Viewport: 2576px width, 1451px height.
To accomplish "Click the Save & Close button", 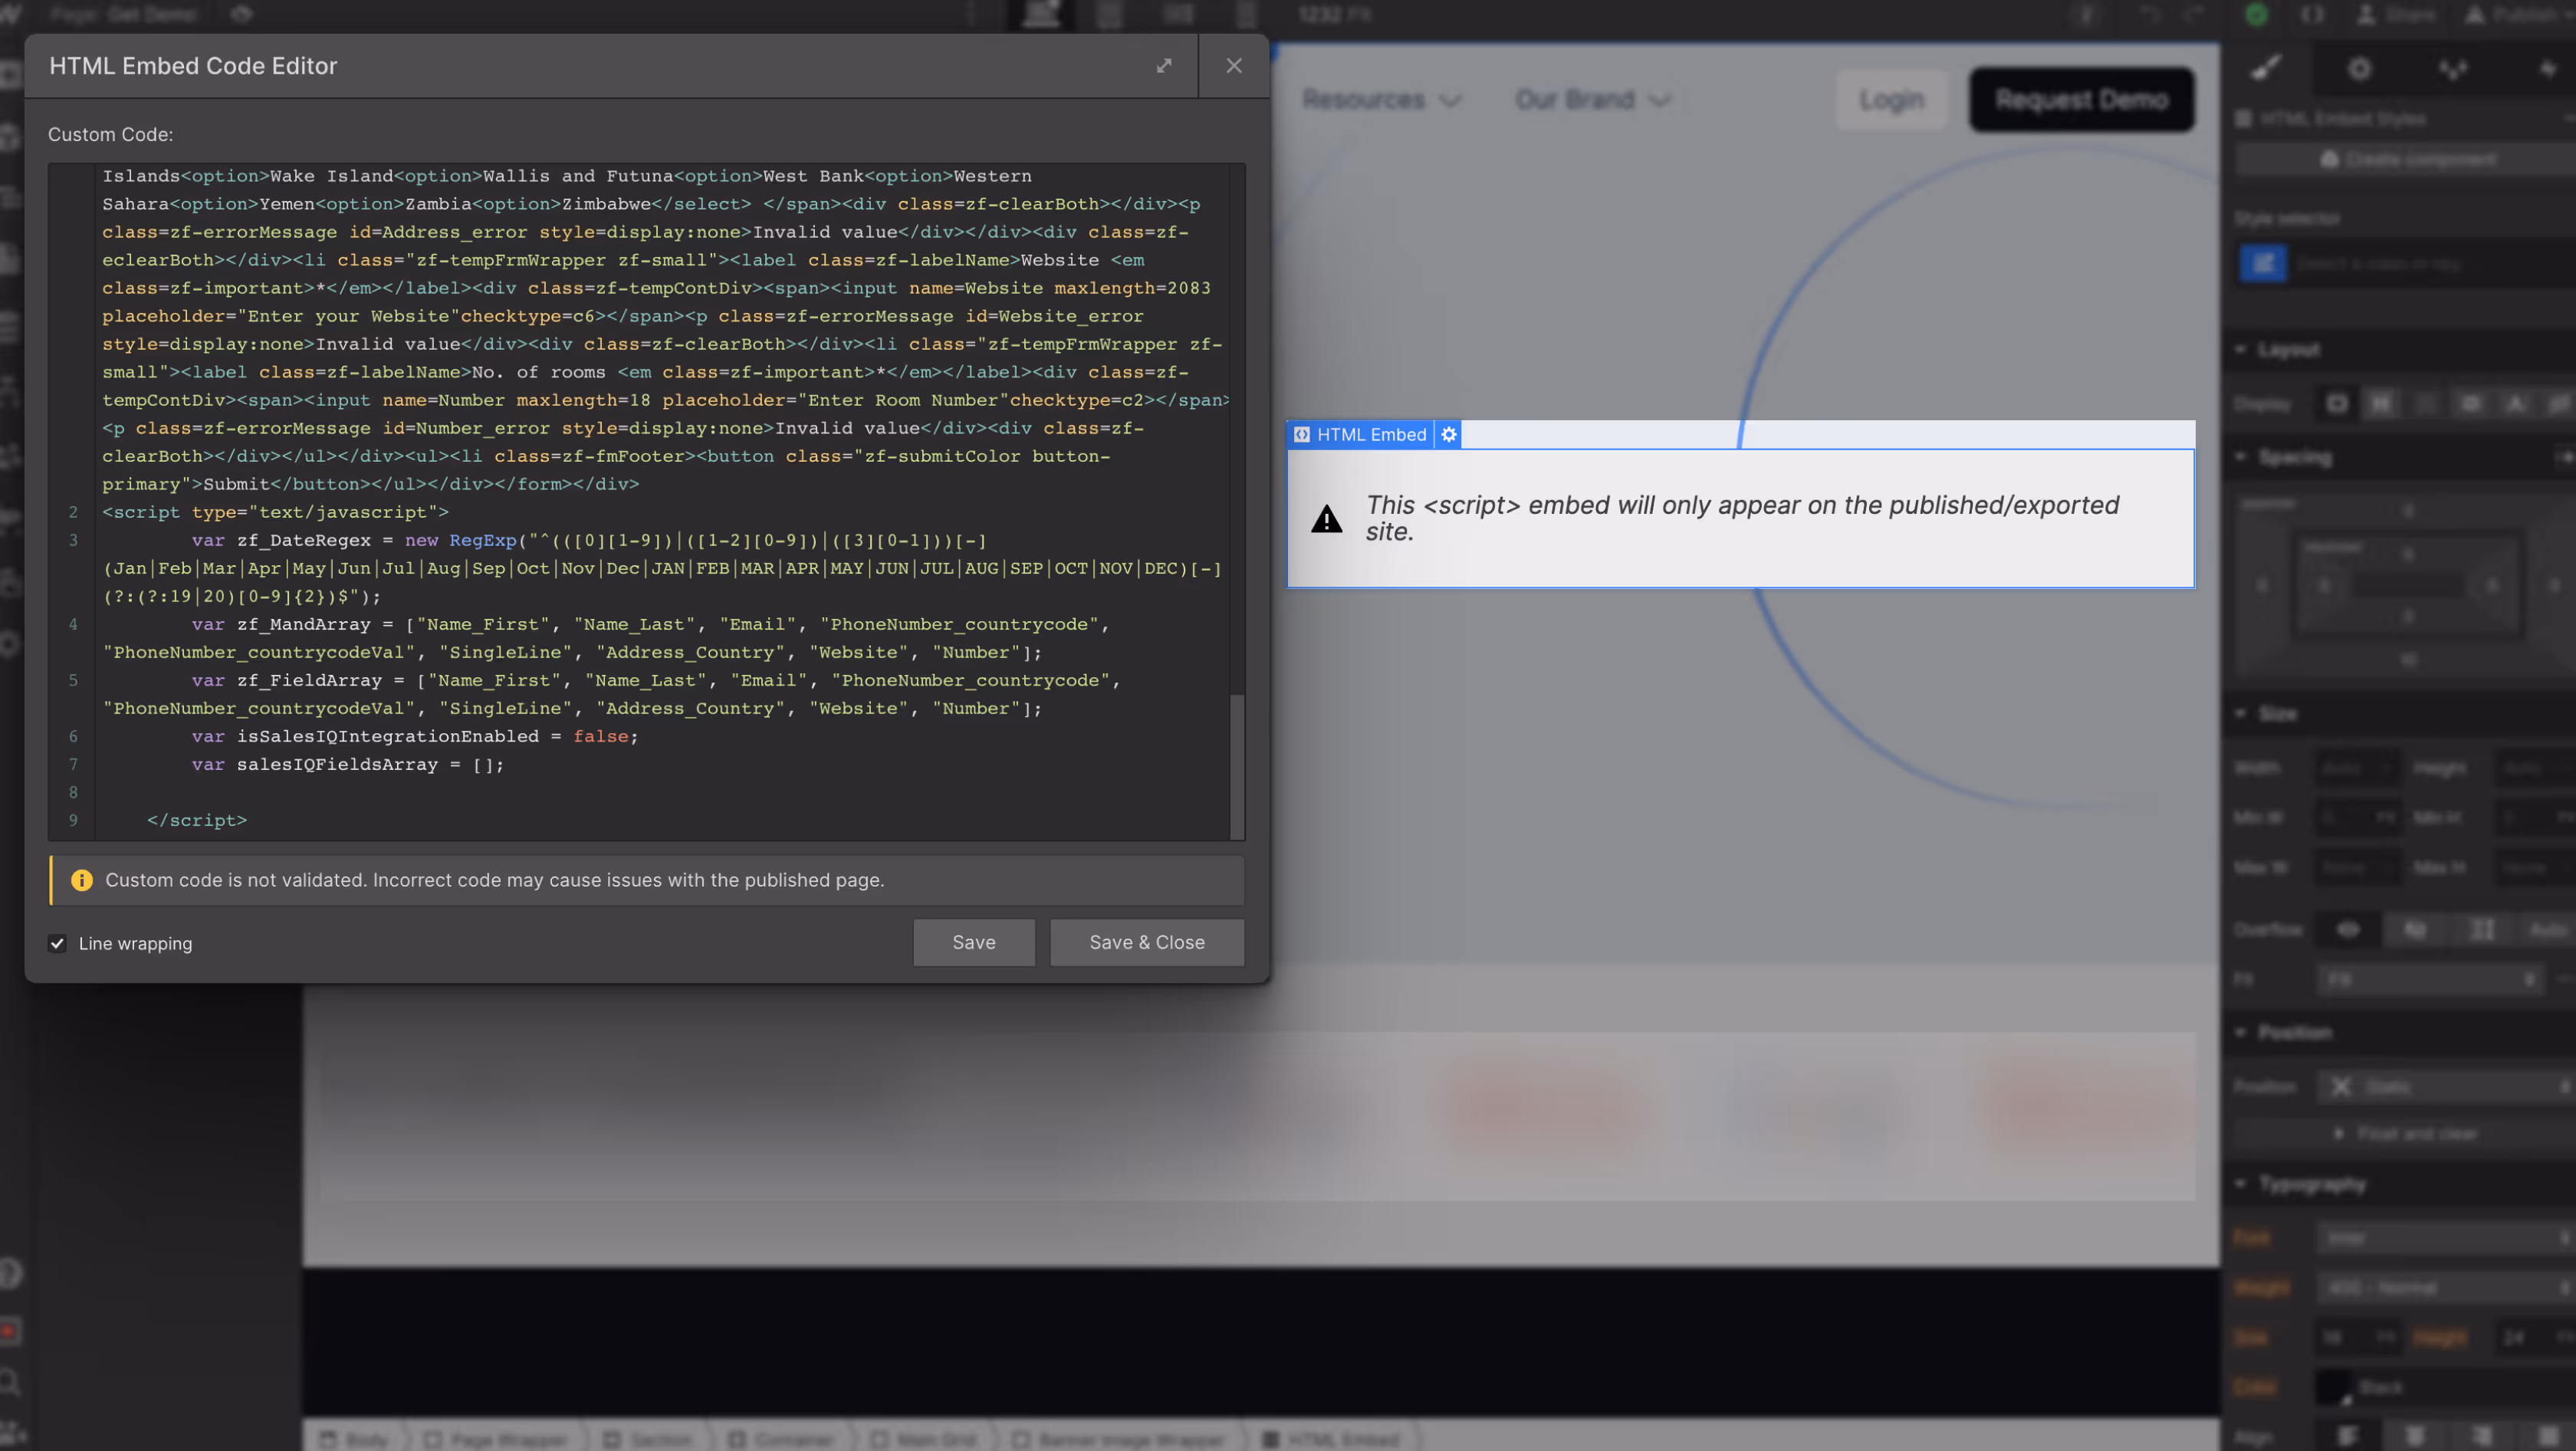I will (x=1146, y=942).
